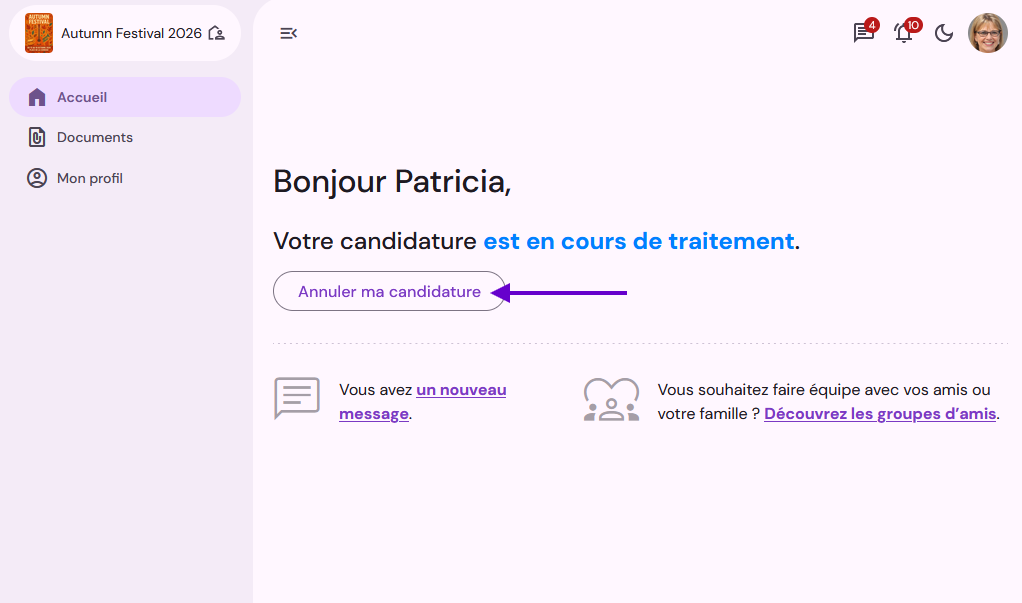Go to Accueil in the sidebar
The width and height of the screenshot is (1022, 603).
click(x=82, y=97)
